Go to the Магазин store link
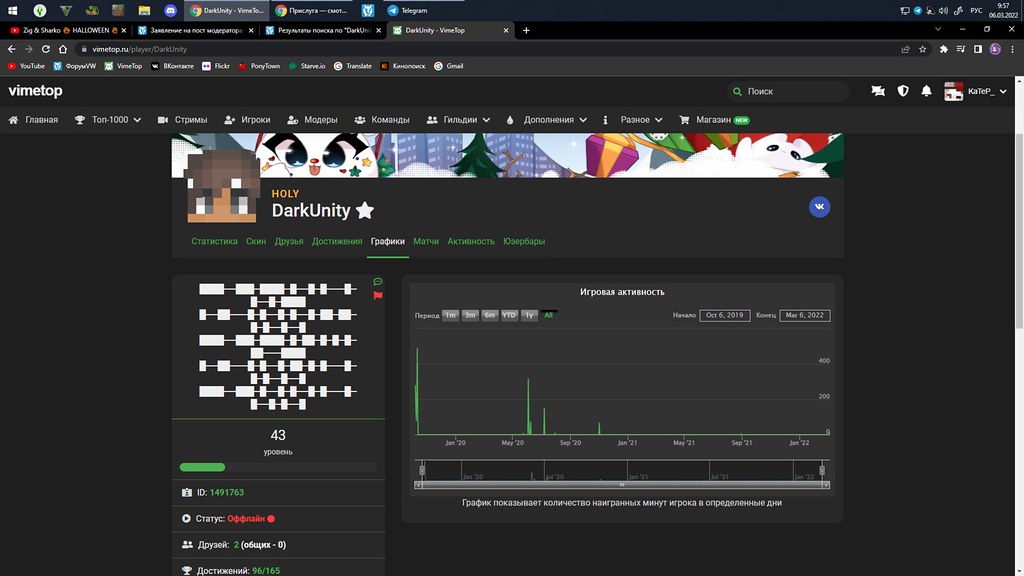Screen dimensions: 1024x576 (713, 120)
